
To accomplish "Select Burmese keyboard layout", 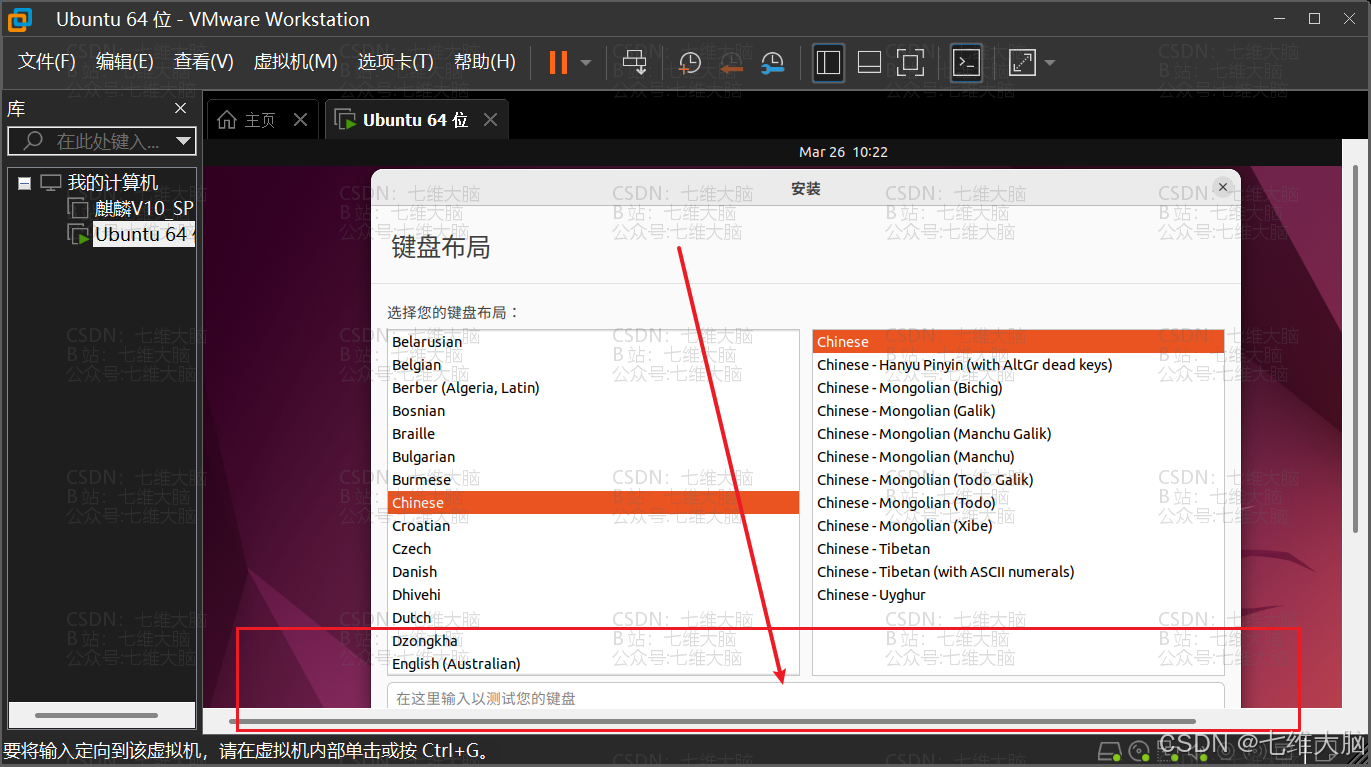I will click(593, 480).
